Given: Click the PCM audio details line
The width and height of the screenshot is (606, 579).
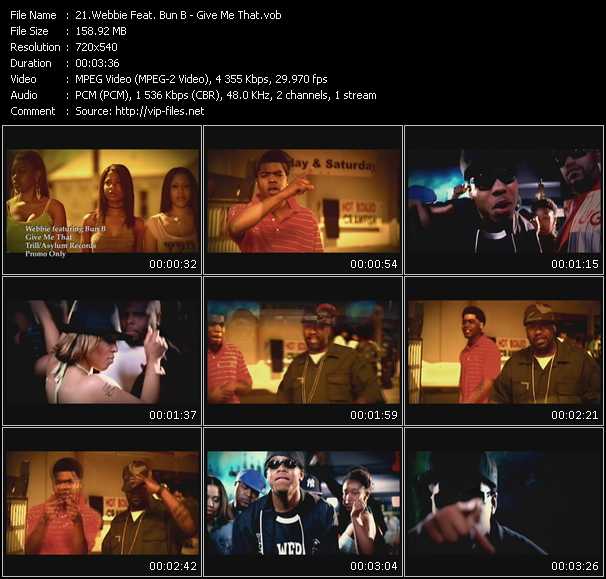Looking at the screenshot, I should 226,95.
